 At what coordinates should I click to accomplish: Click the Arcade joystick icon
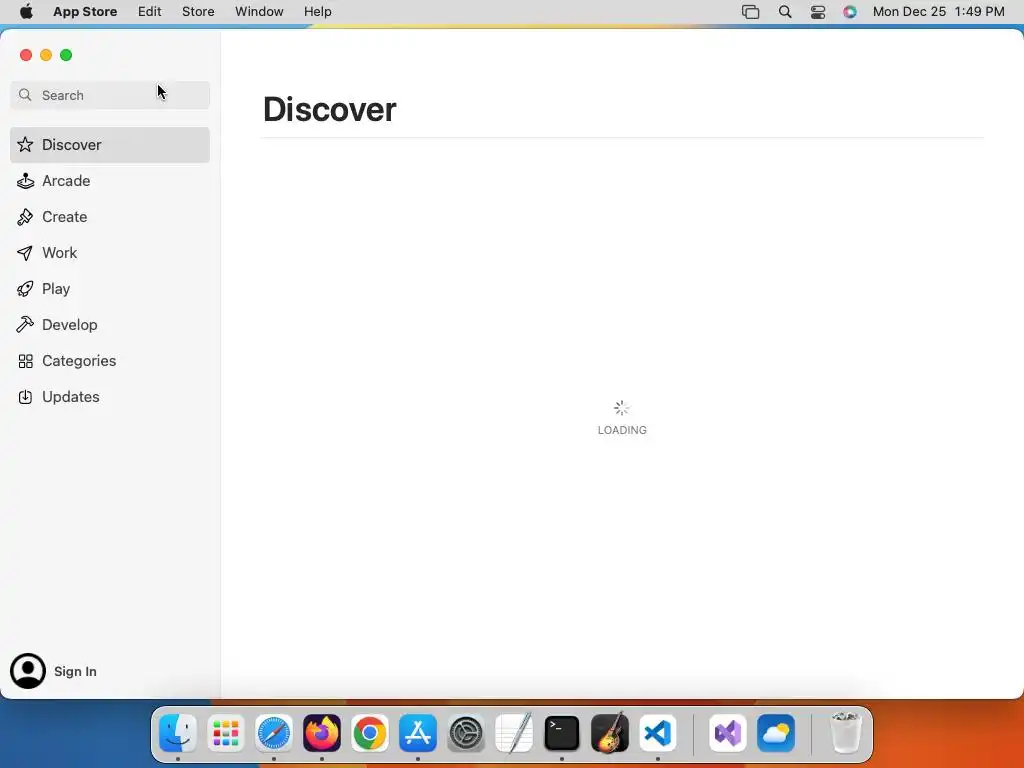point(25,181)
